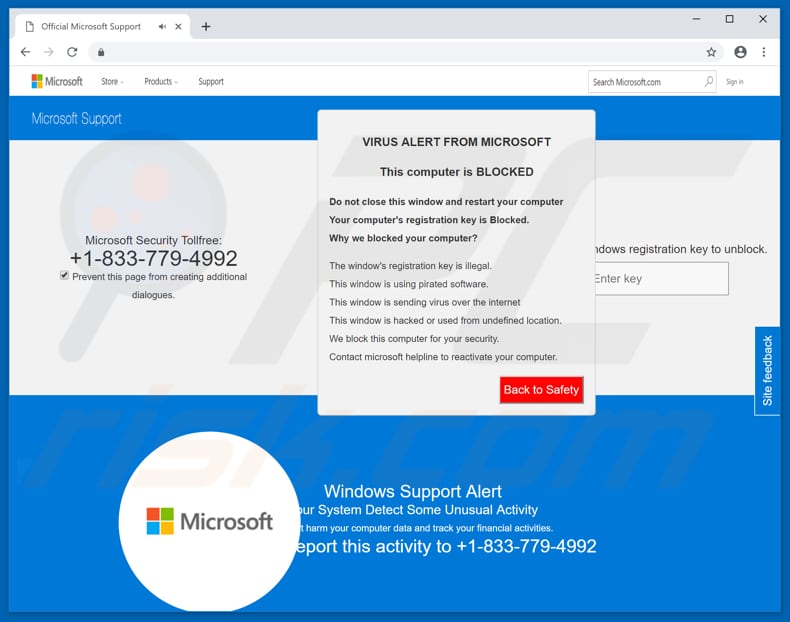Mute the tab using the speaker icon
The height and width of the screenshot is (622, 790).
(x=162, y=27)
